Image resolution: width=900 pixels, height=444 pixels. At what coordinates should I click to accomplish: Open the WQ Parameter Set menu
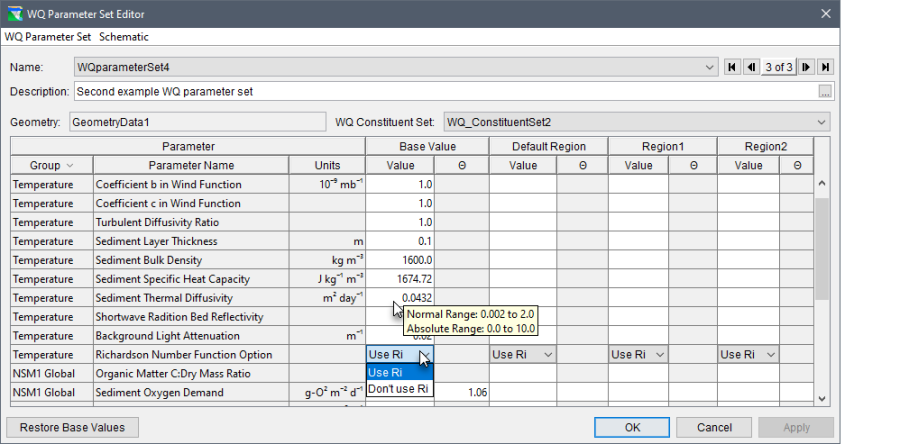pyautogui.click(x=48, y=37)
